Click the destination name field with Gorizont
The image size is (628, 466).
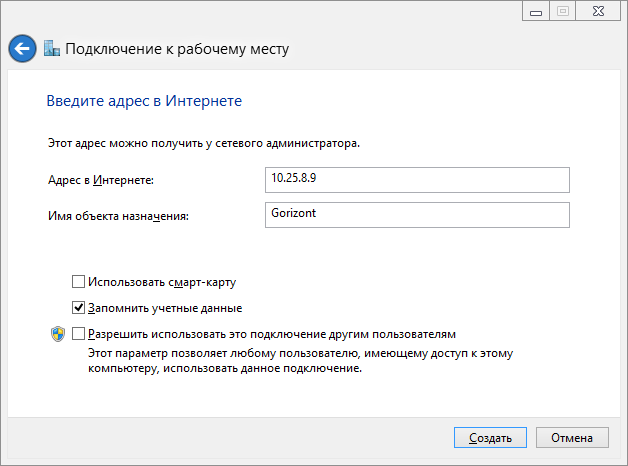tap(416, 215)
